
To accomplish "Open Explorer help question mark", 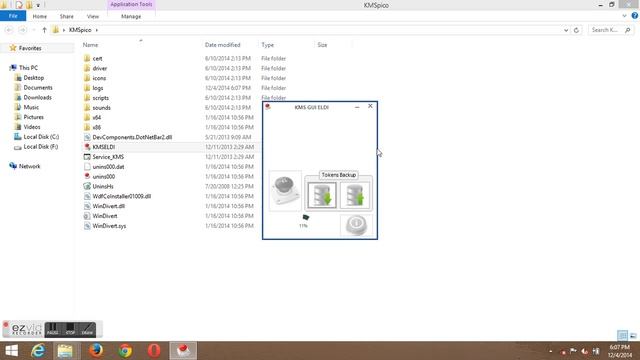I will coord(635,16).
